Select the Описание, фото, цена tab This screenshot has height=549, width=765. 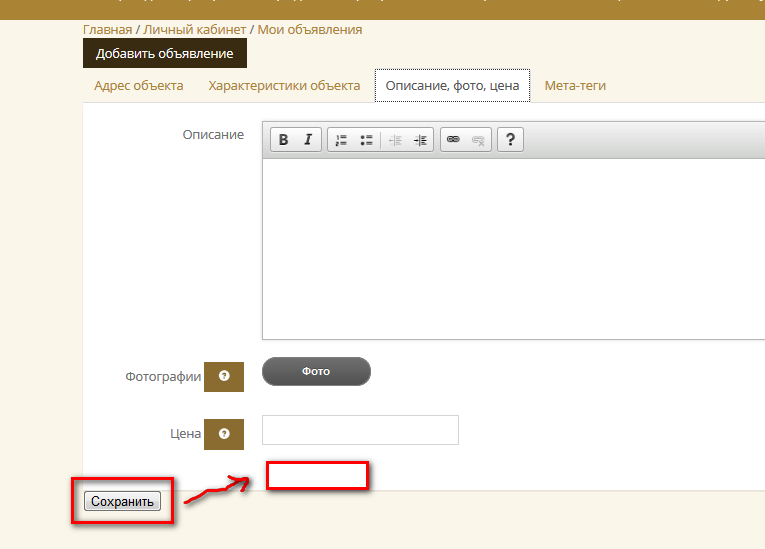pyautogui.click(x=452, y=85)
